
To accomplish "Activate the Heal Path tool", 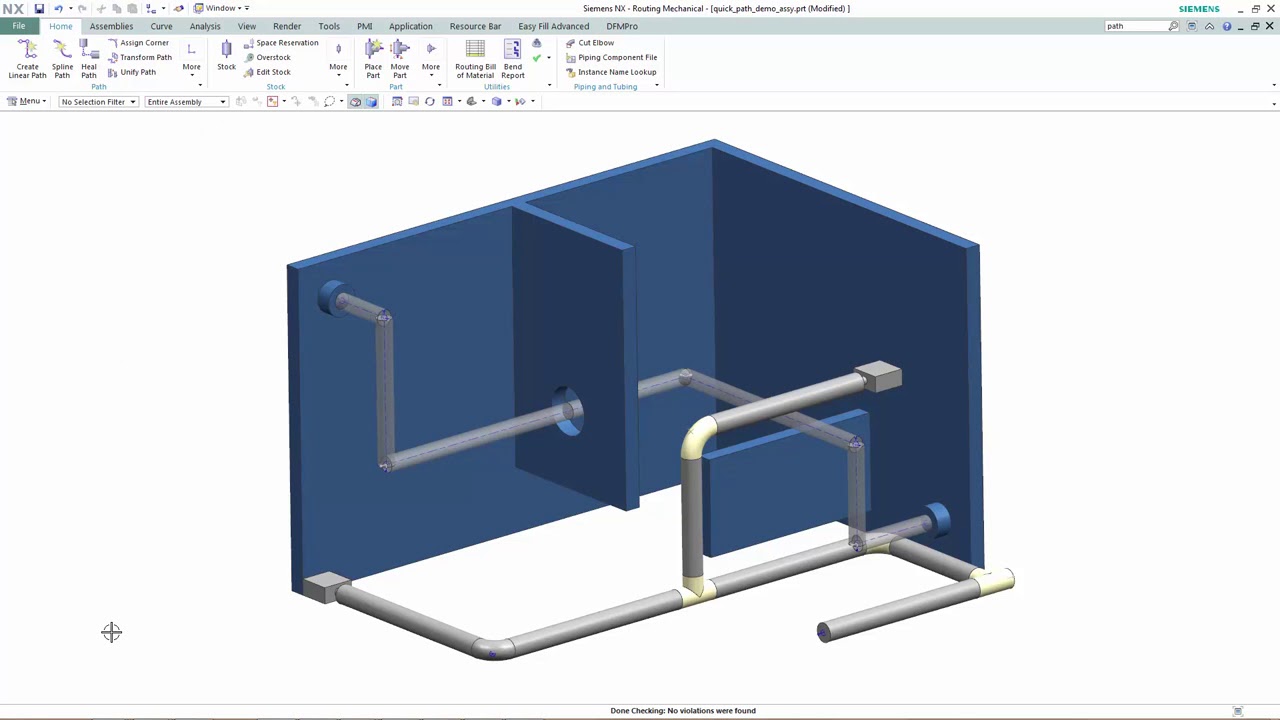I will click(89, 59).
